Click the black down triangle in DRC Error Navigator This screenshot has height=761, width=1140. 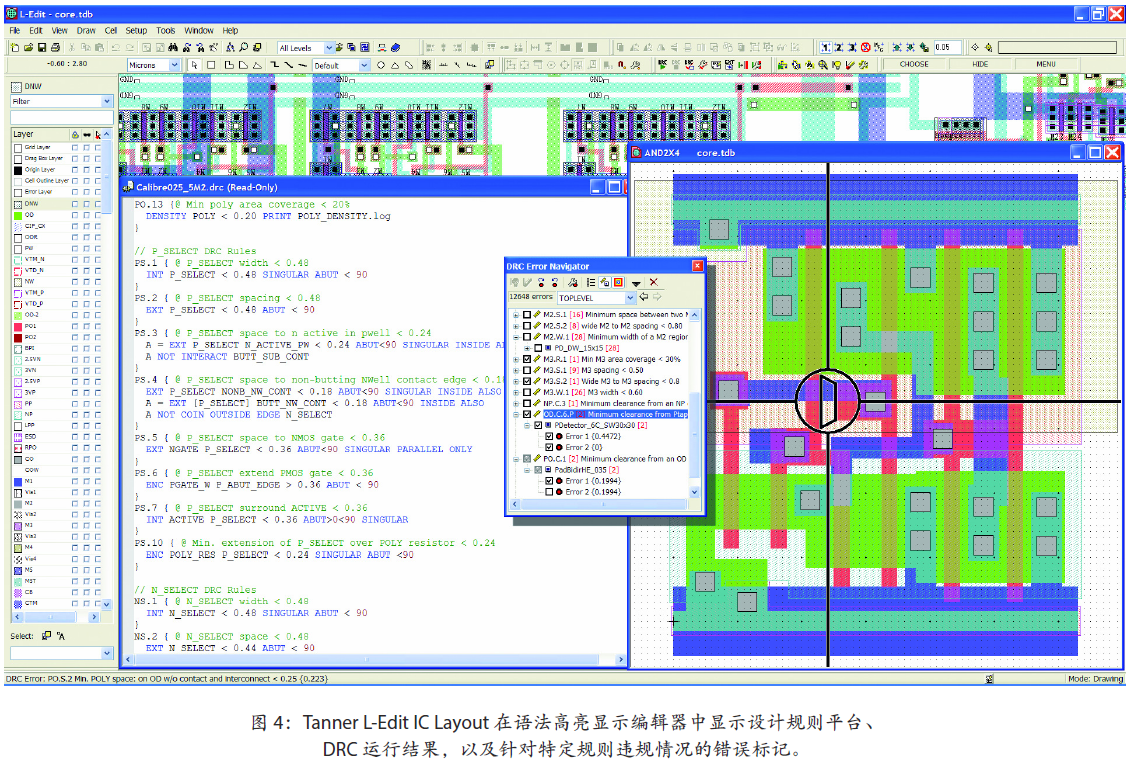[636, 282]
